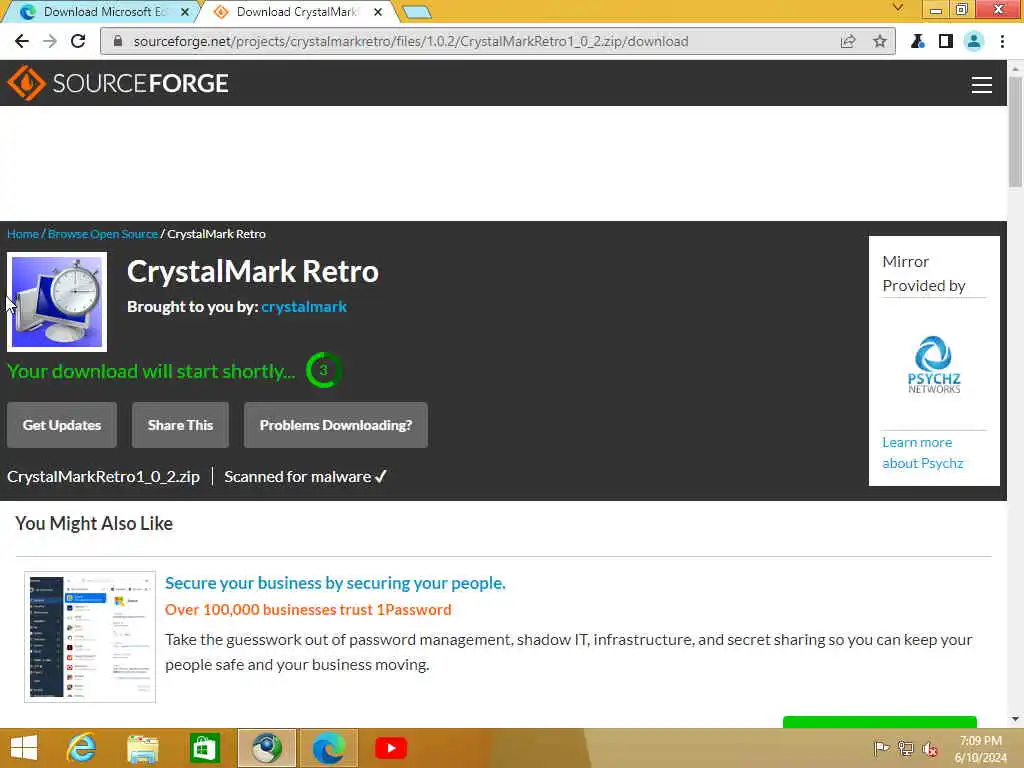Open 'Secure your business' ad link
Screen dimensions: 1024x768
(335, 583)
